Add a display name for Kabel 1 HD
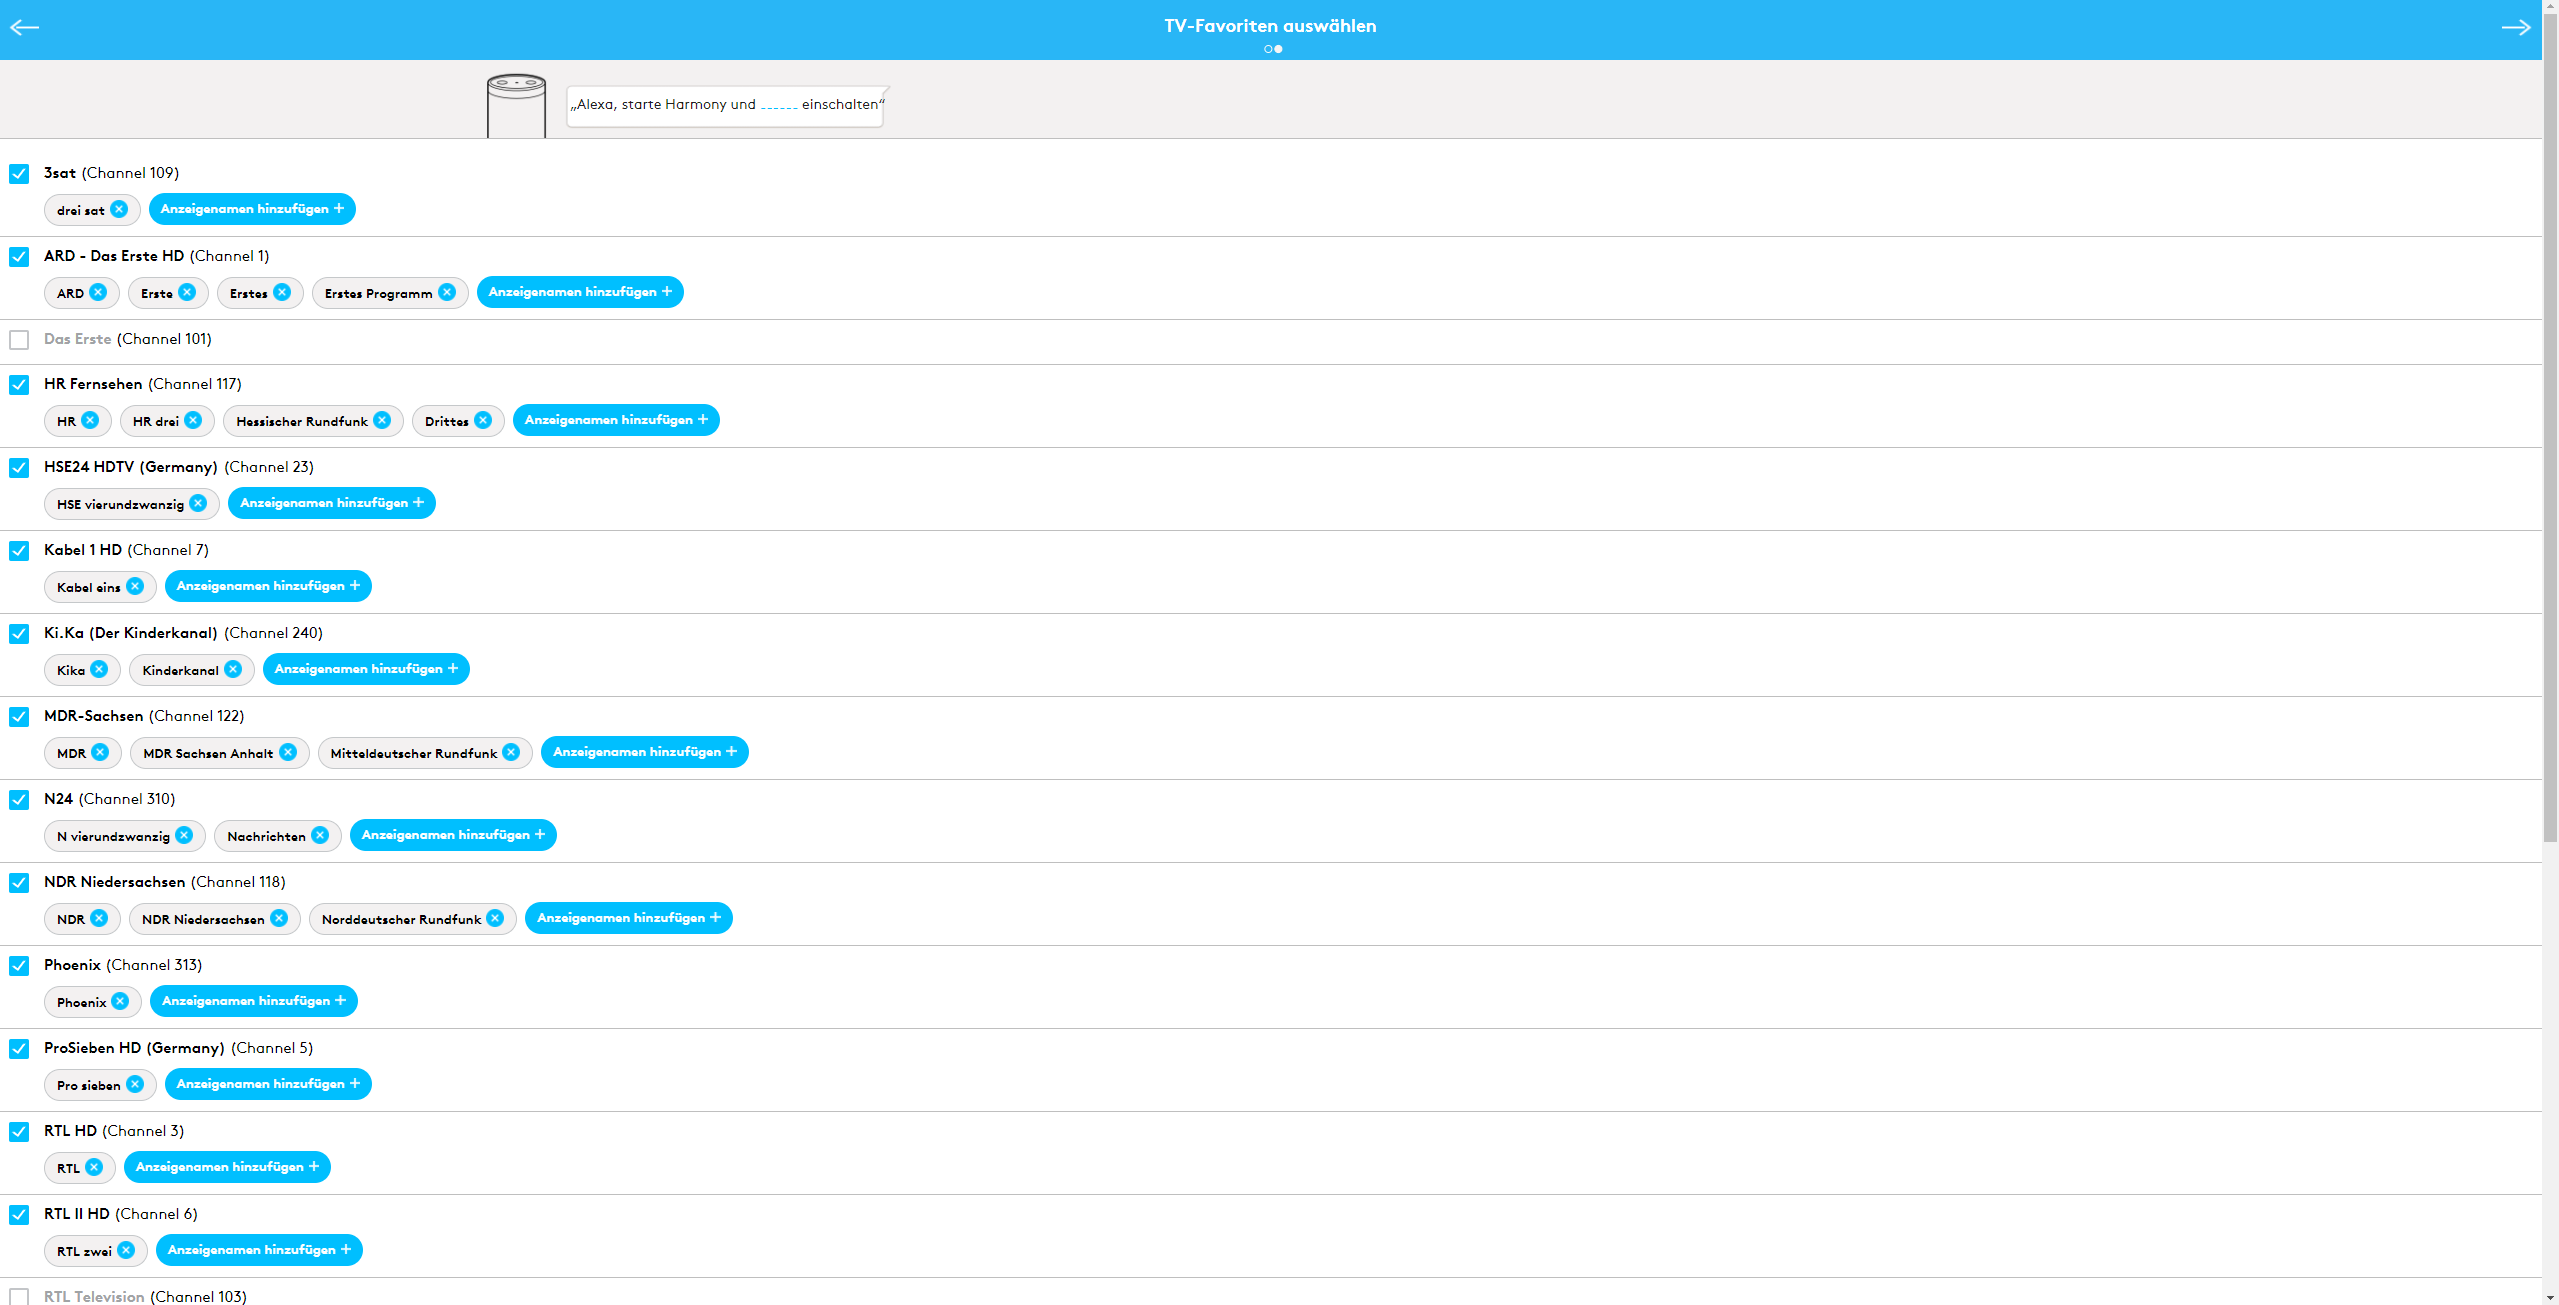The width and height of the screenshot is (2559, 1305). [268, 586]
